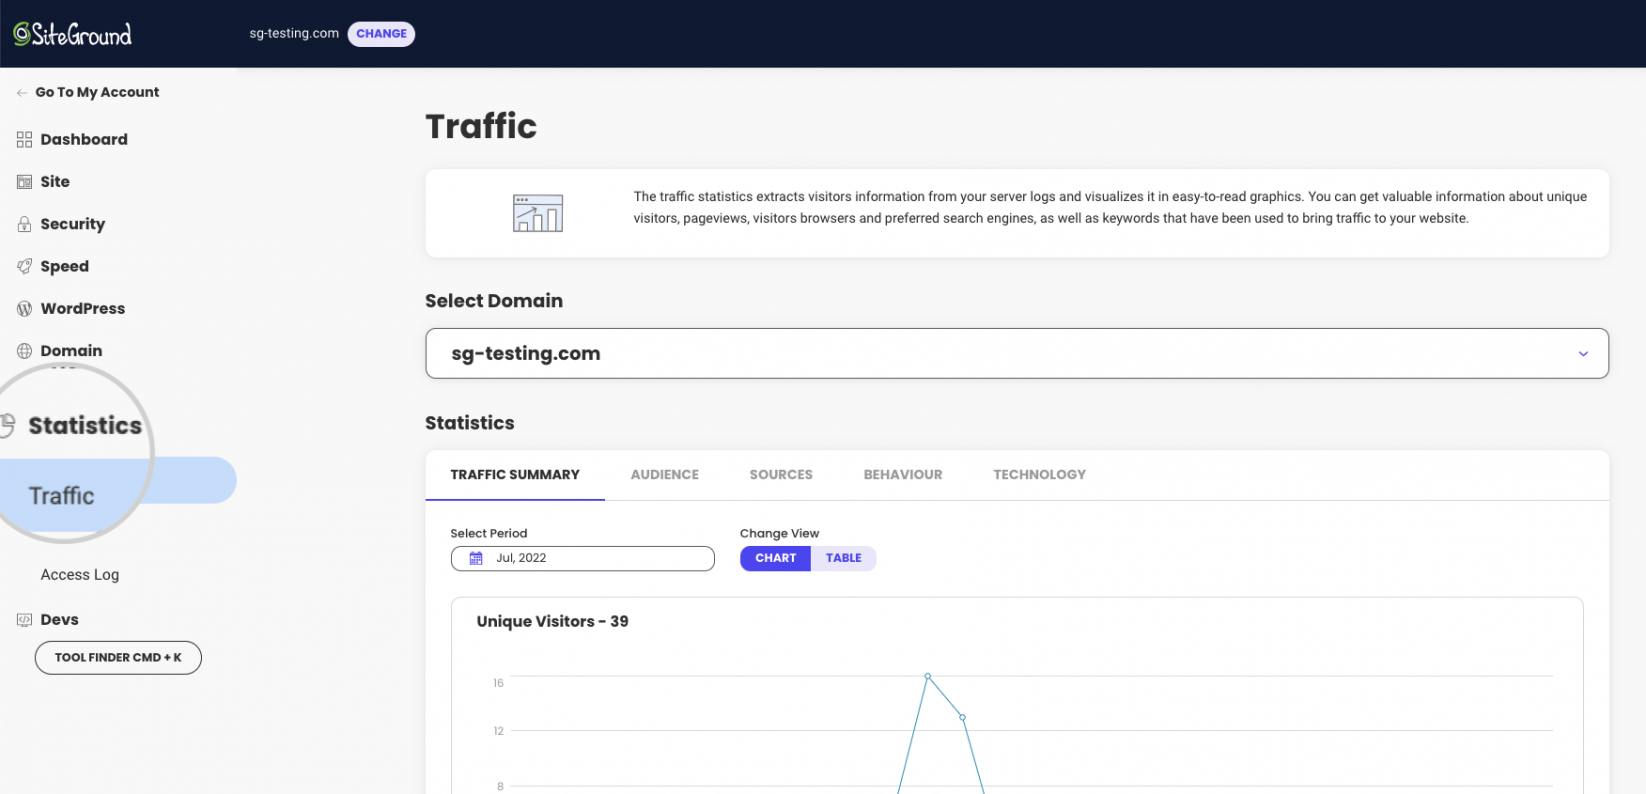This screenshot has height=794, width=1646.
Task: Select the Table view toggle
Action: tap(844, 559)
